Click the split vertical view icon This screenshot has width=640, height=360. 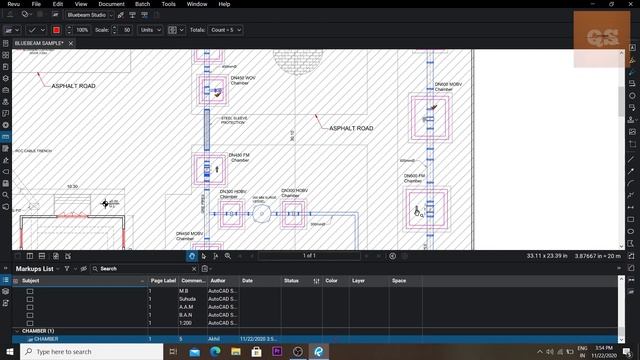click(30, 256)
